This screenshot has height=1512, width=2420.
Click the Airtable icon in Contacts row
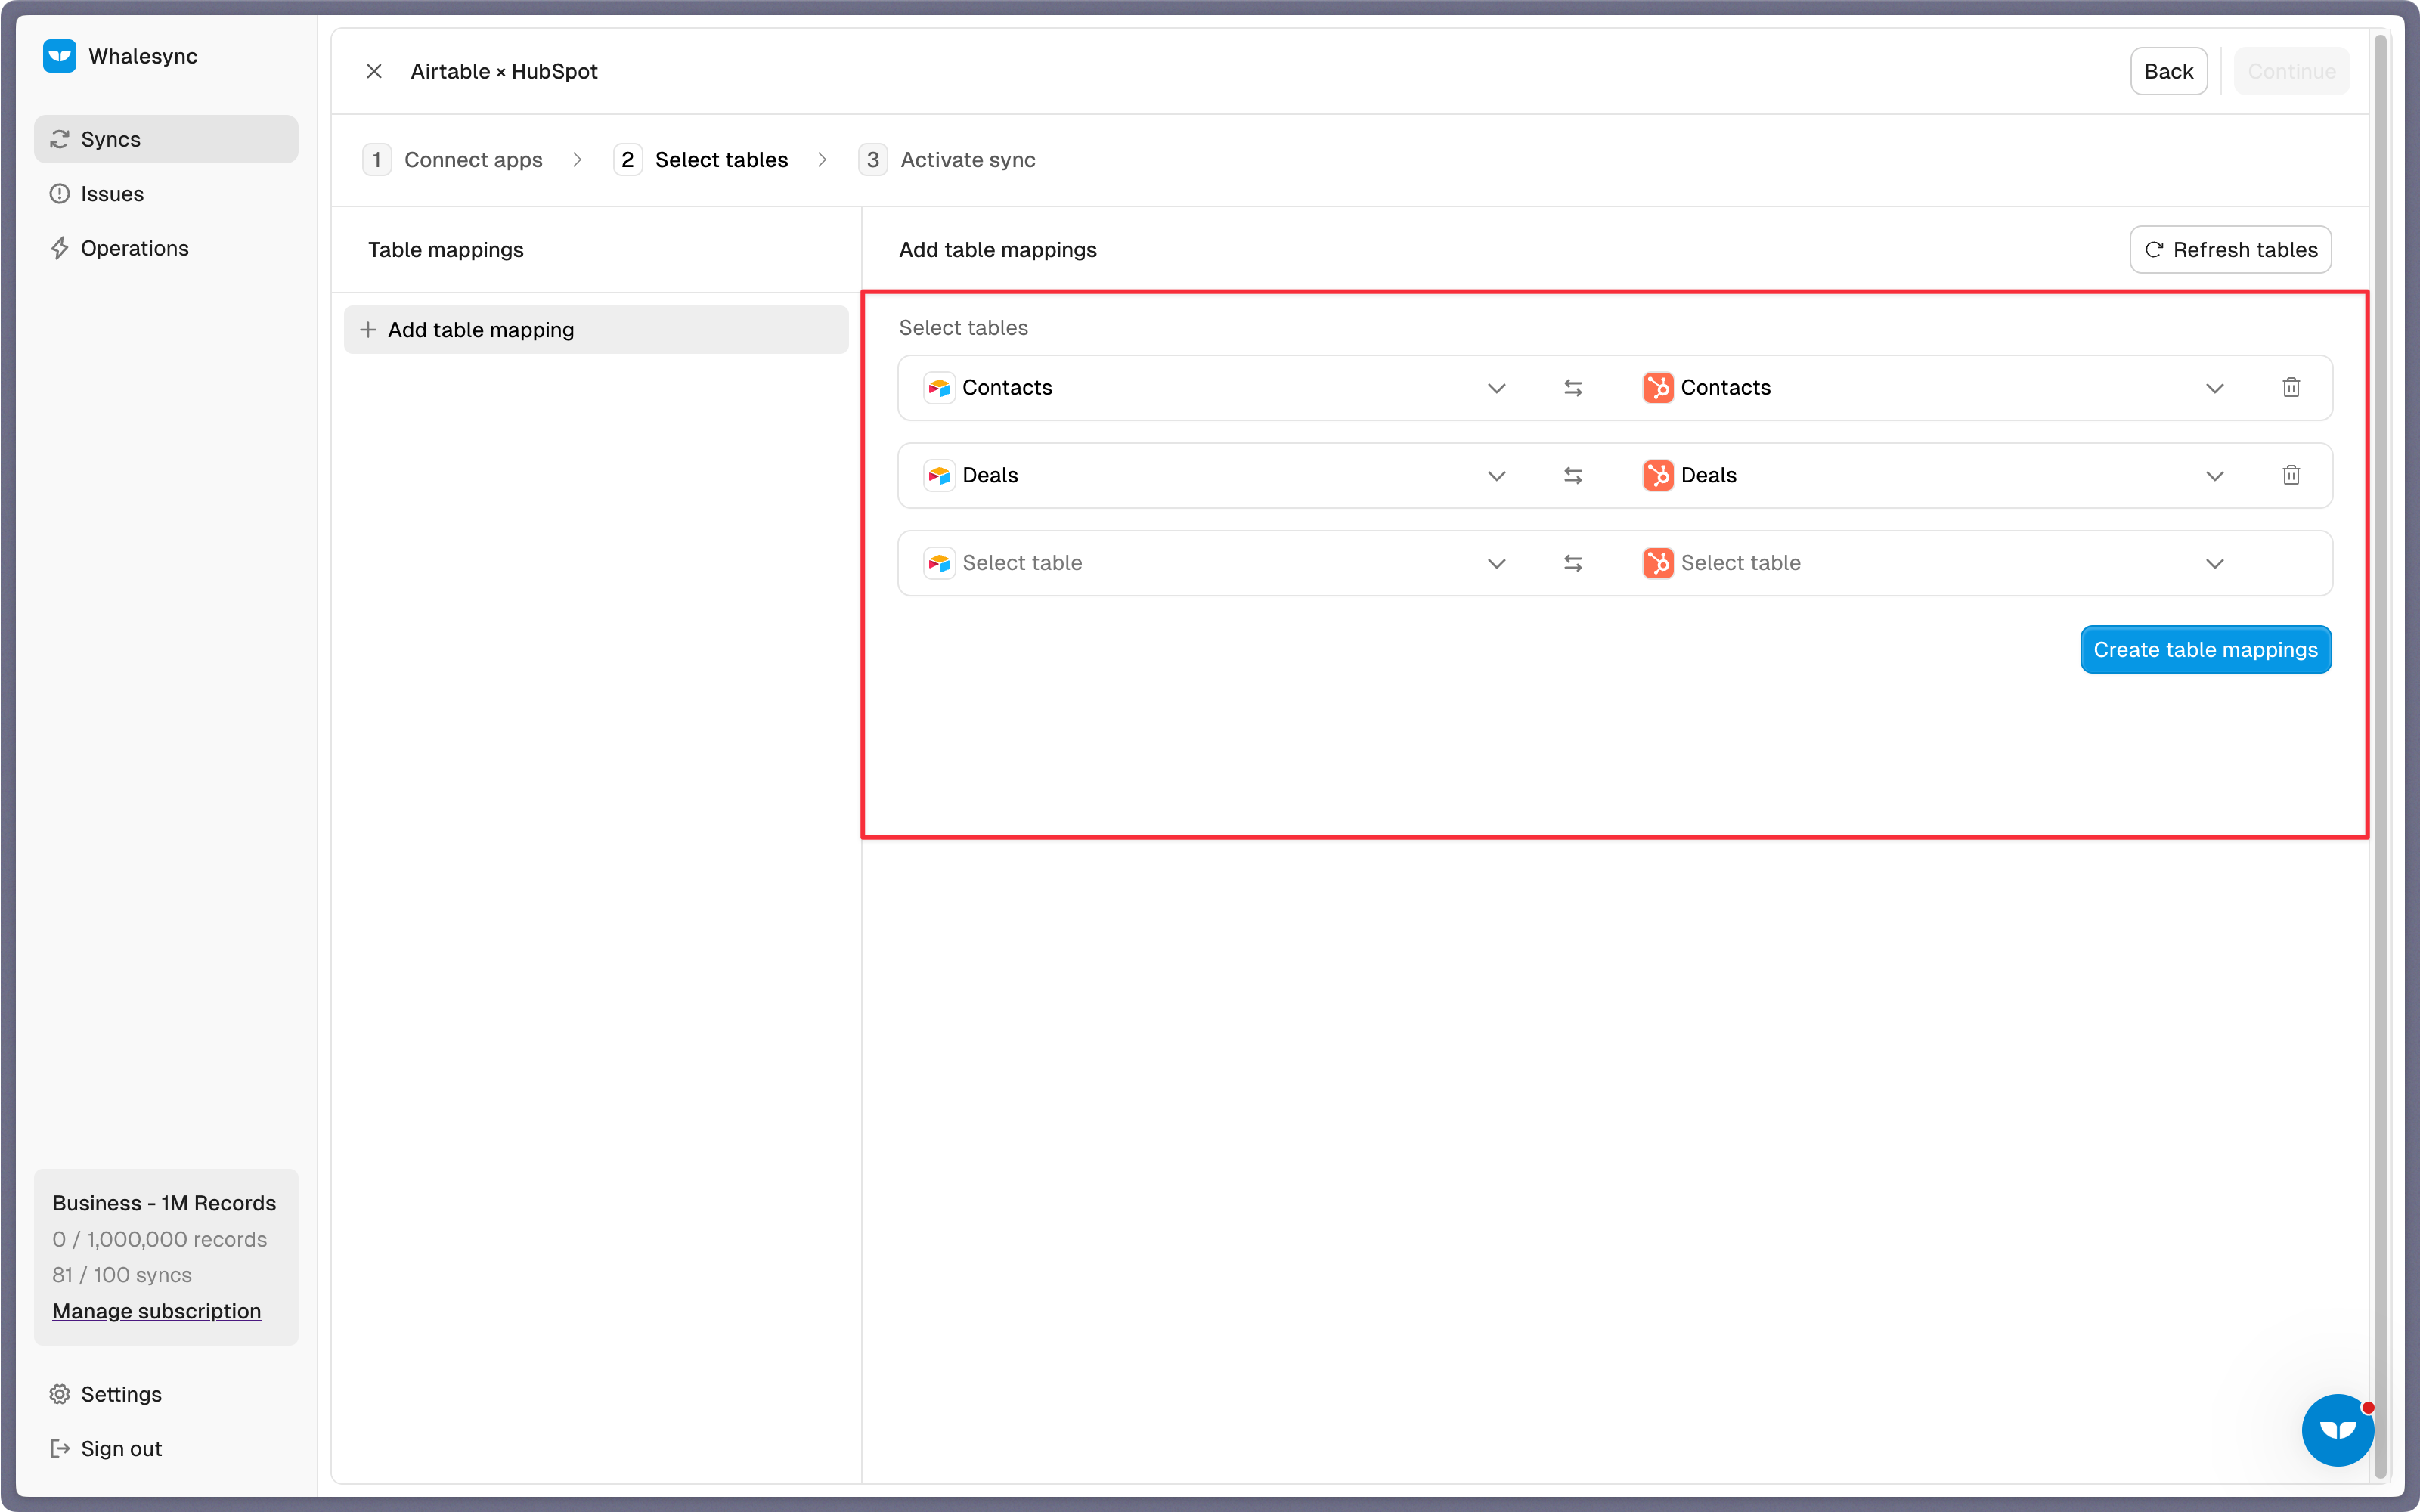tap(939, 388)
